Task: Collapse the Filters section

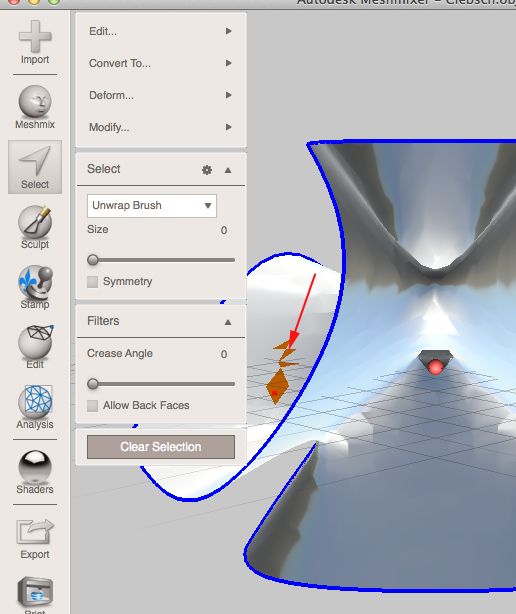Action: (x=228, y=322)
